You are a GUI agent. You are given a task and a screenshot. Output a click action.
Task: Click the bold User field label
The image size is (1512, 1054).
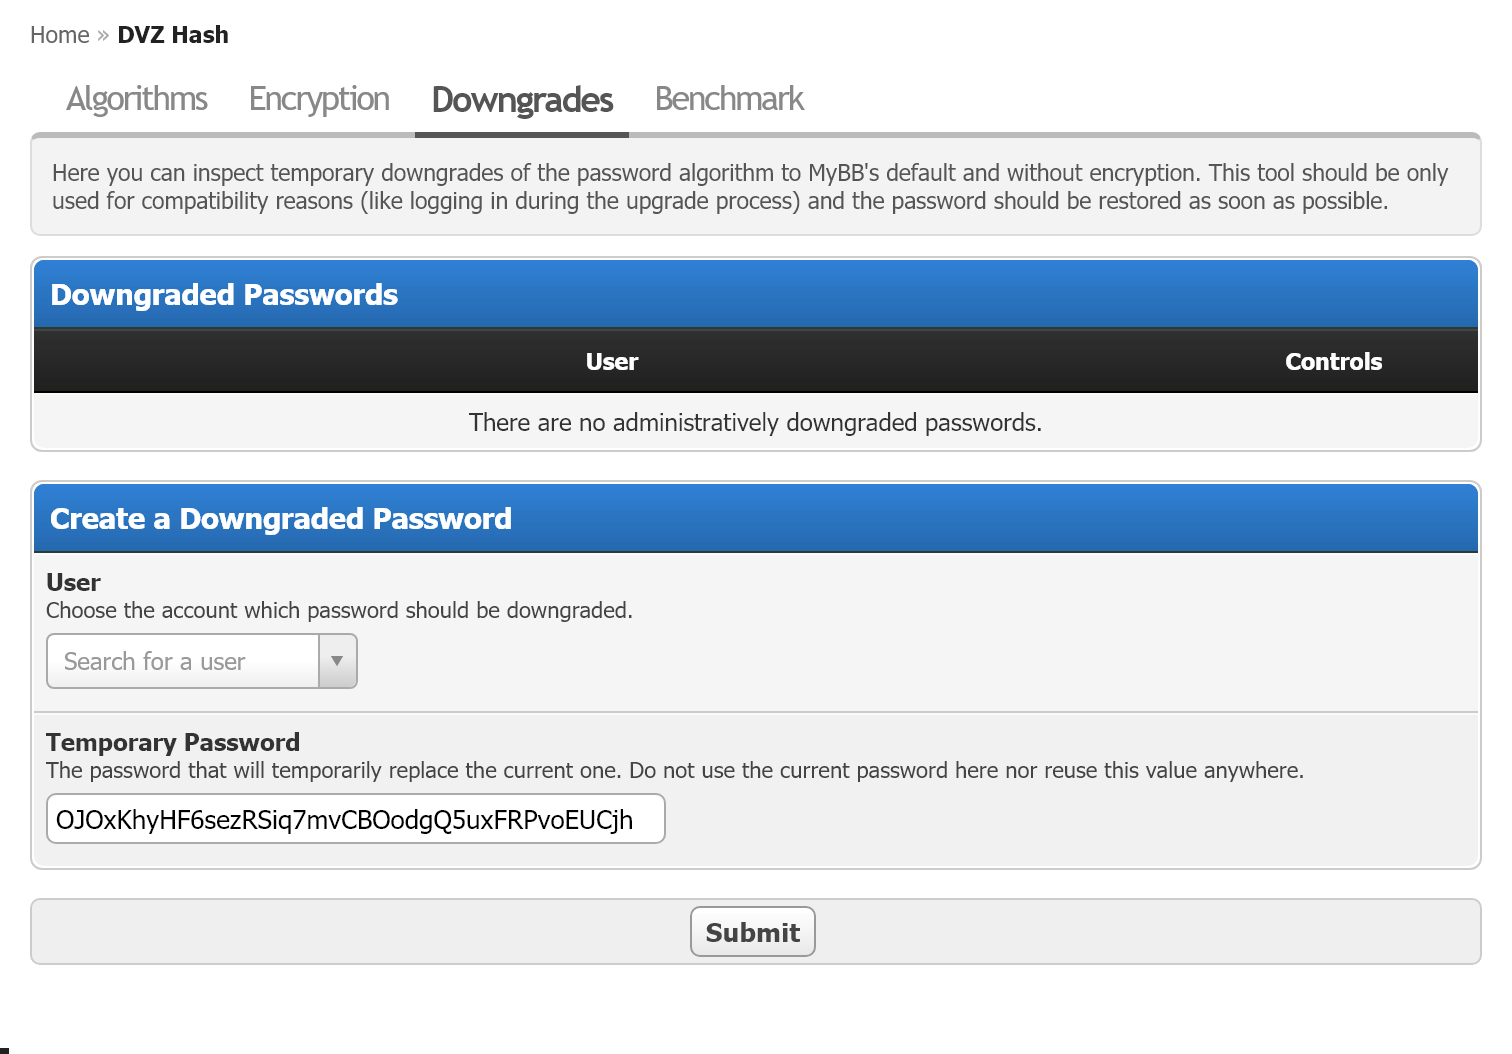point(73,582)
